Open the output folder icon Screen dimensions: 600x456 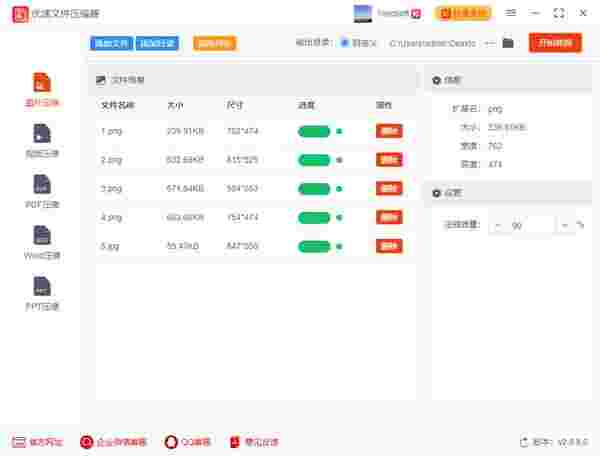tap(508, 43)
